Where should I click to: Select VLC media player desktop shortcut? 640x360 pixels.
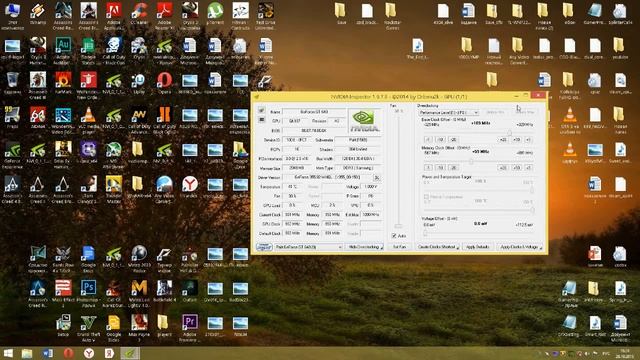(x=88, y=120)
